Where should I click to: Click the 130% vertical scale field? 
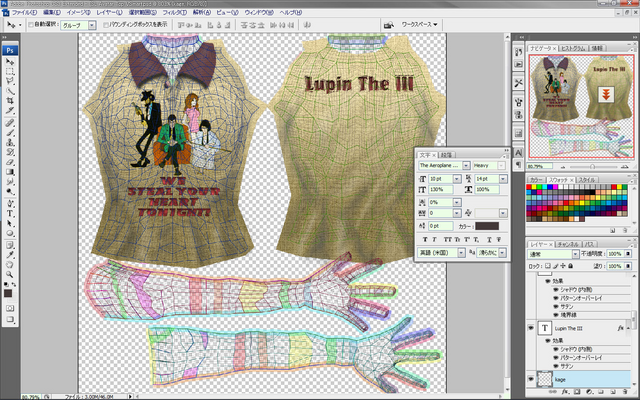(x=440, y=189)
